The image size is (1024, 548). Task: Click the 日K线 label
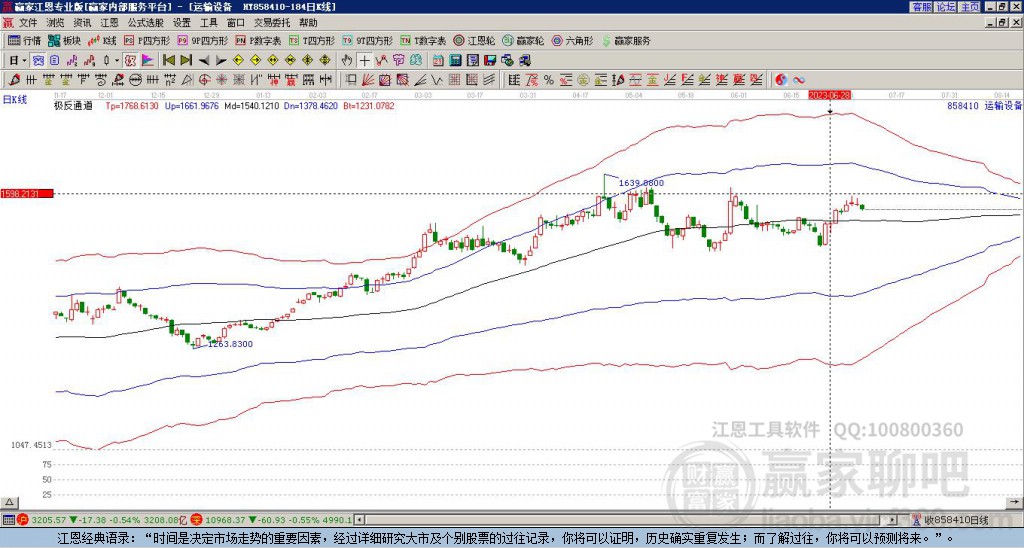click(15, 100)
